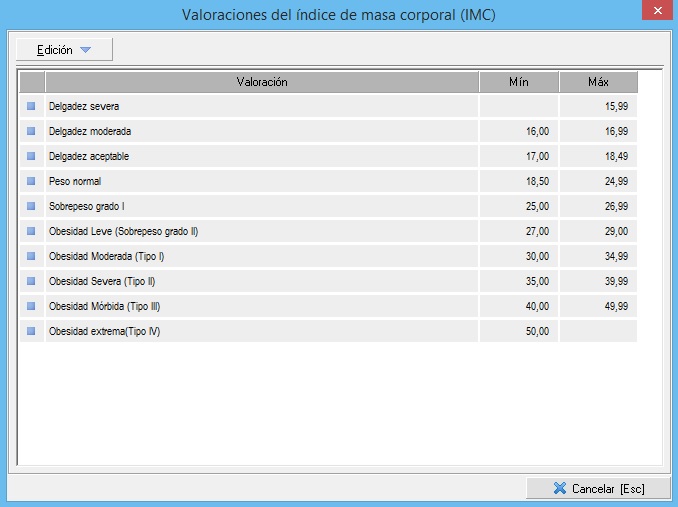Close the IMC valuations window

pyautogui.click(x=653, y=12)
